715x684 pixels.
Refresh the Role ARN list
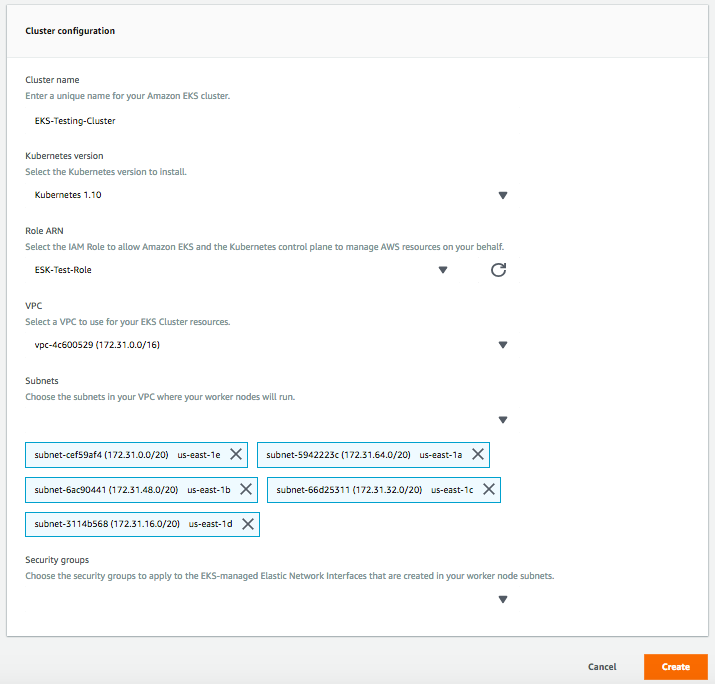(x=498, y=270)
